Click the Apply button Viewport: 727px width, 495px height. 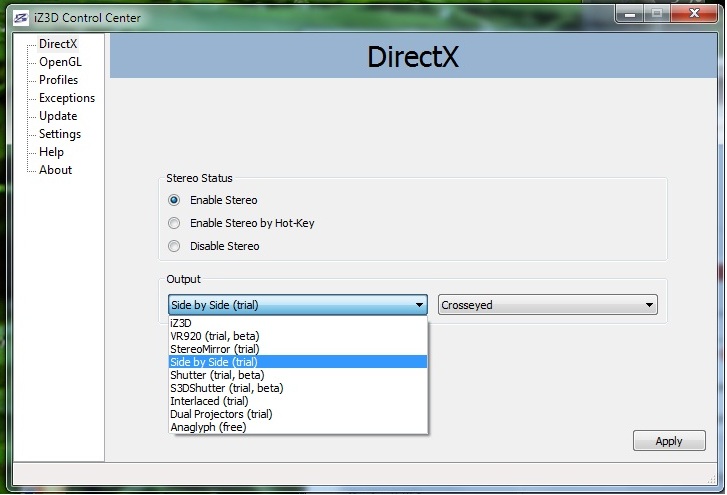tap(669, 441)
